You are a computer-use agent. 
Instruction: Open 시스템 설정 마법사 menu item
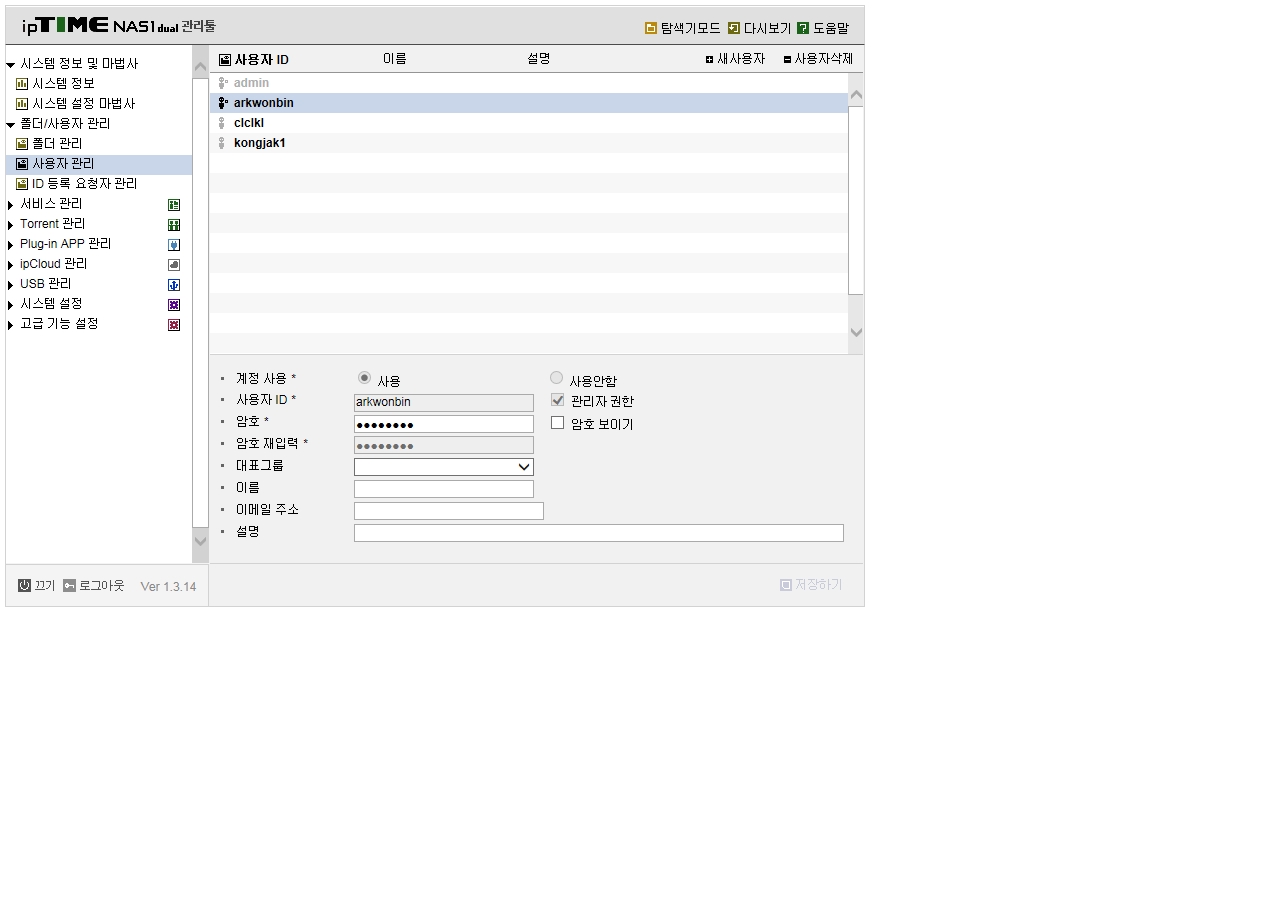[83, 104]
